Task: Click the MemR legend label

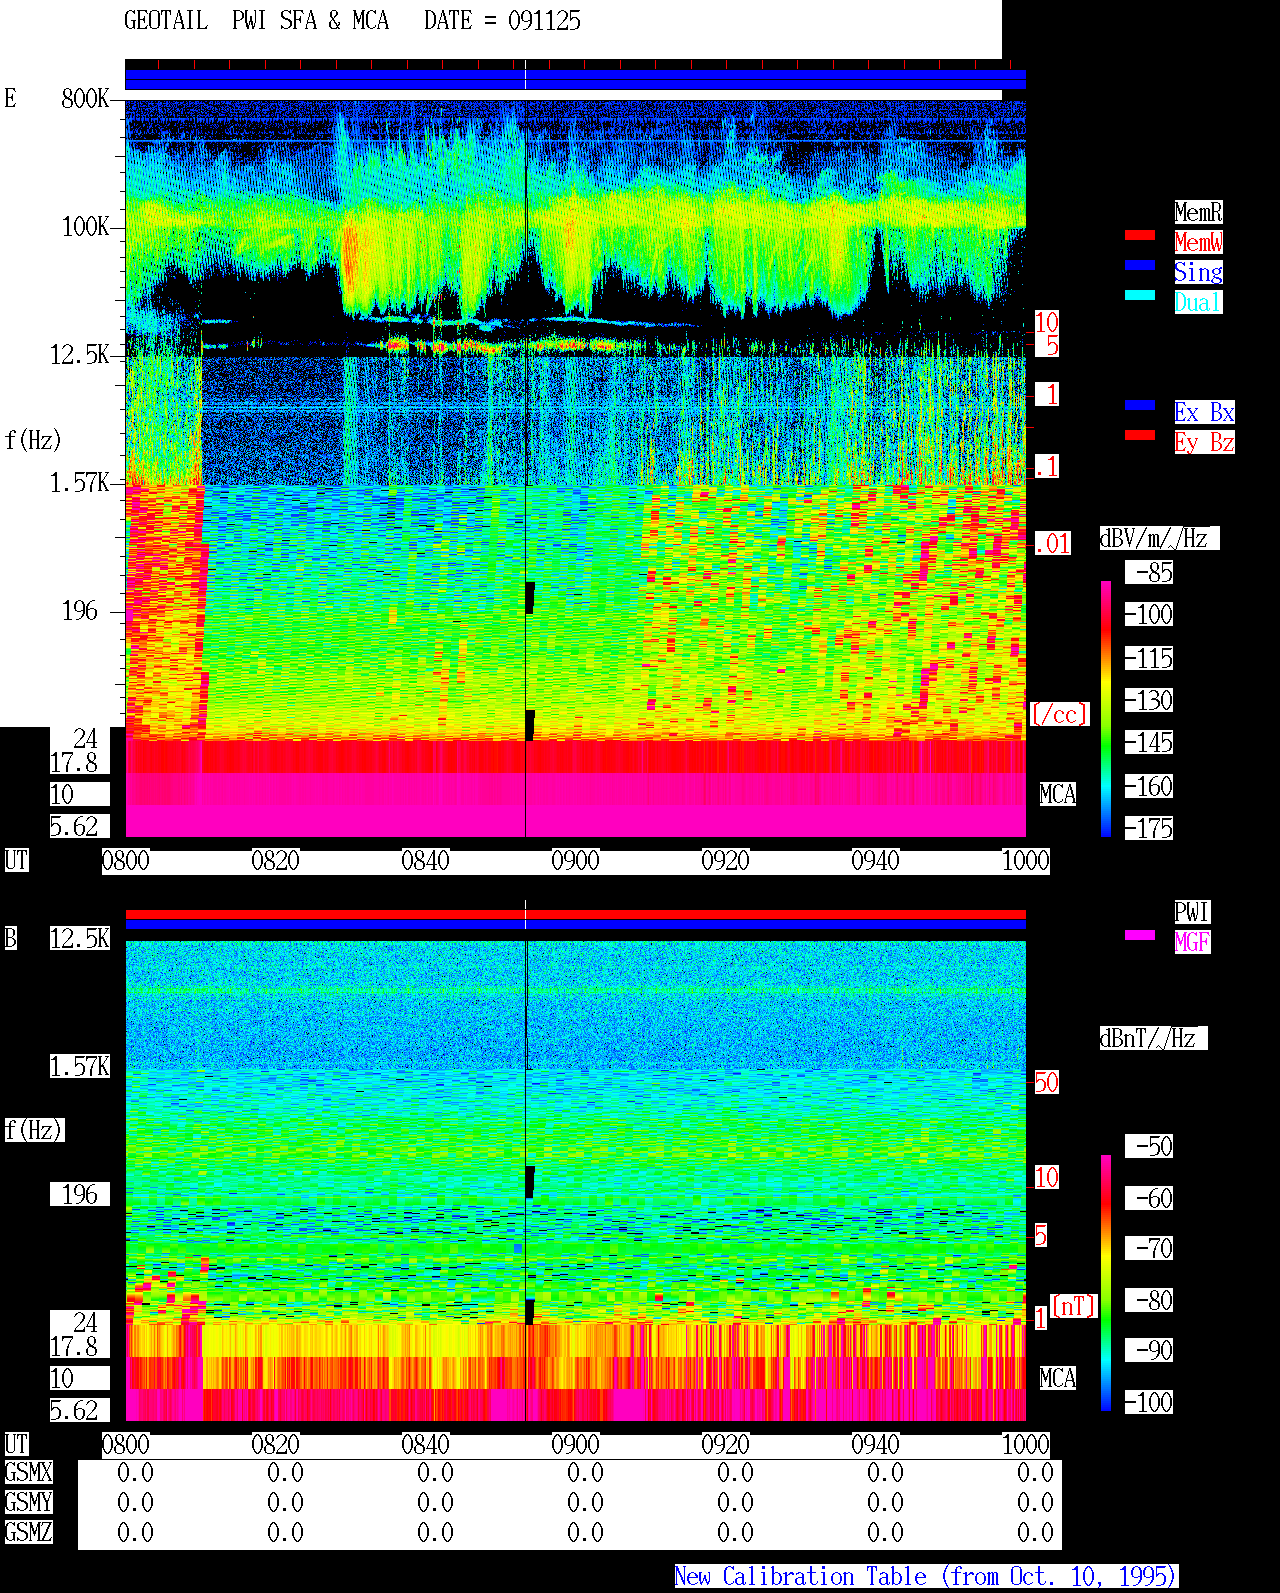Action: click(1198, 212)
